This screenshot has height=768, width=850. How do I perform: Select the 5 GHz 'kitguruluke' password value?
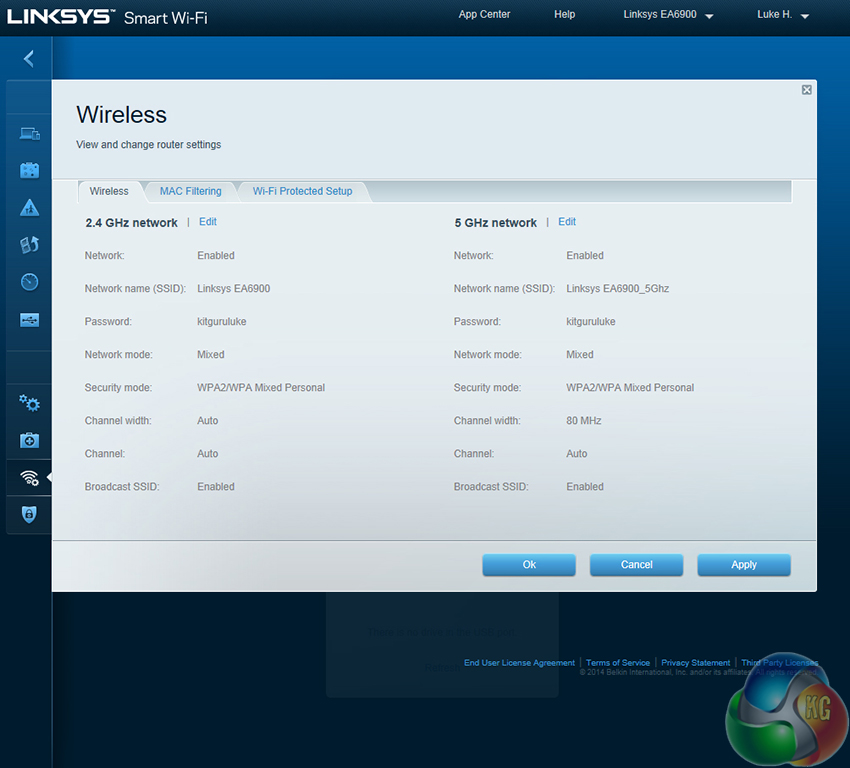tap(591, 321)
